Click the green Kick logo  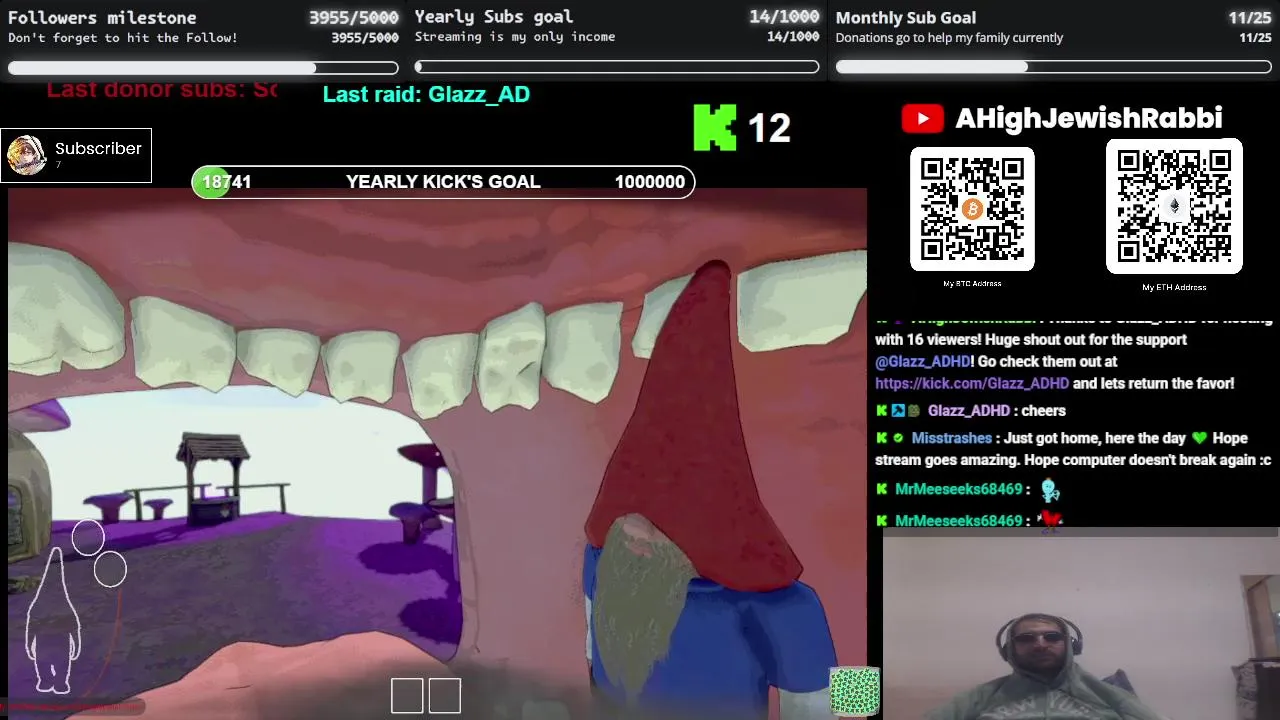click(715, 128)
